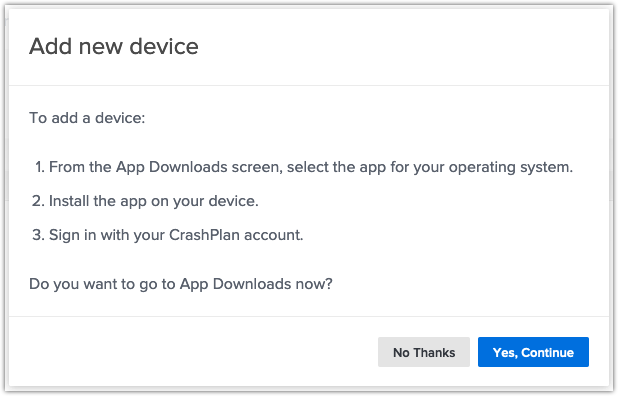This screenshot has width=618, height=396.
Task: Select the Add new device heading
Action: (x=114, y=46)
